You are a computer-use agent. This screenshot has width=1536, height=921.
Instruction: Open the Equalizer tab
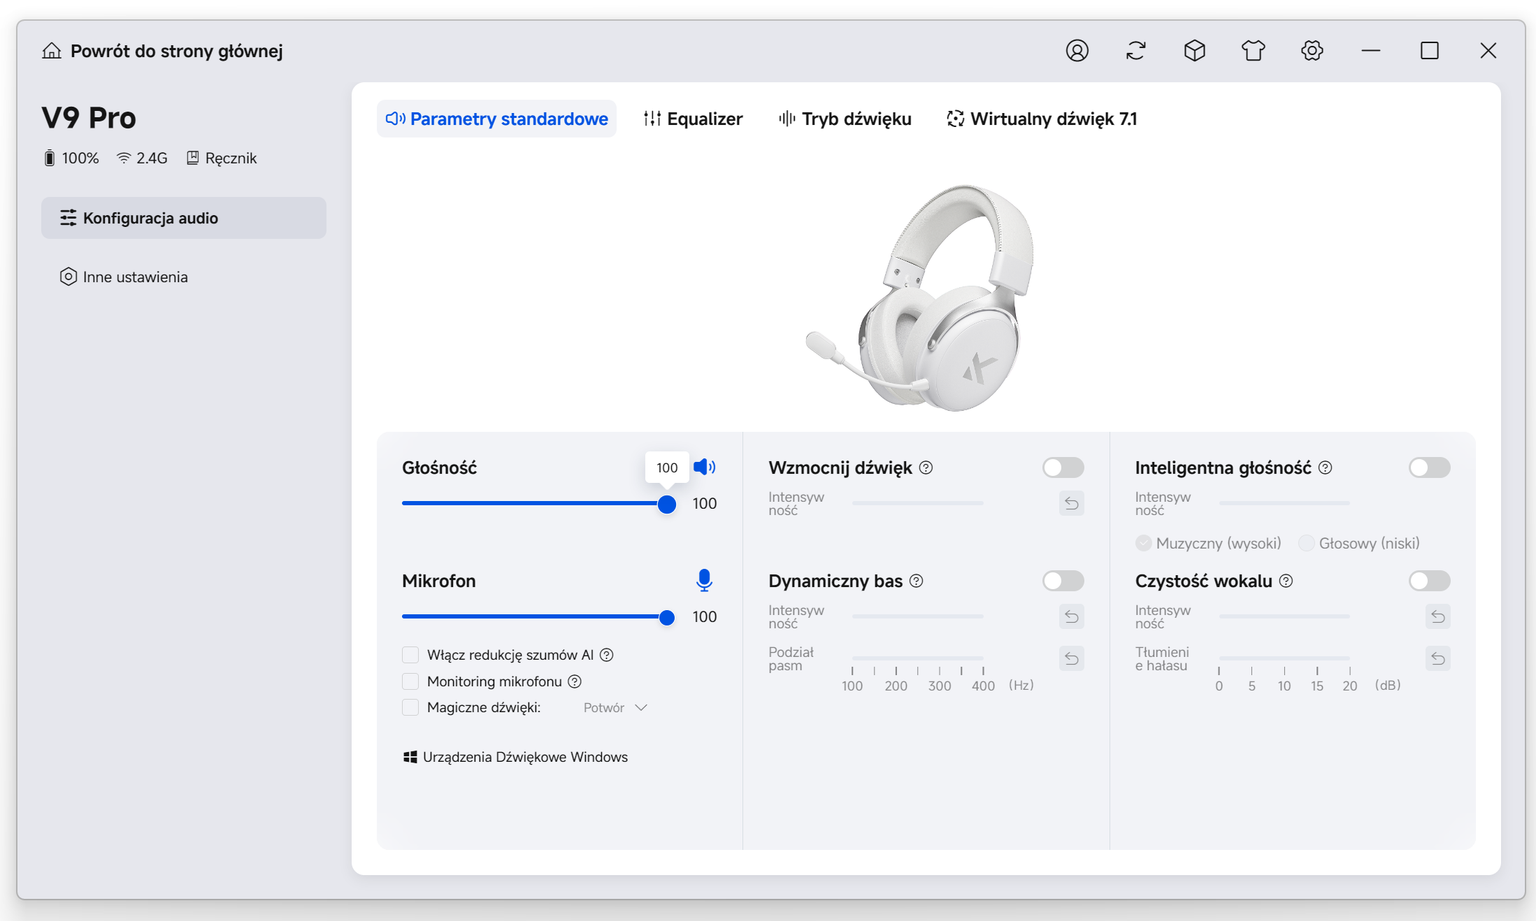pyautogui.click(x=693, y=119)
